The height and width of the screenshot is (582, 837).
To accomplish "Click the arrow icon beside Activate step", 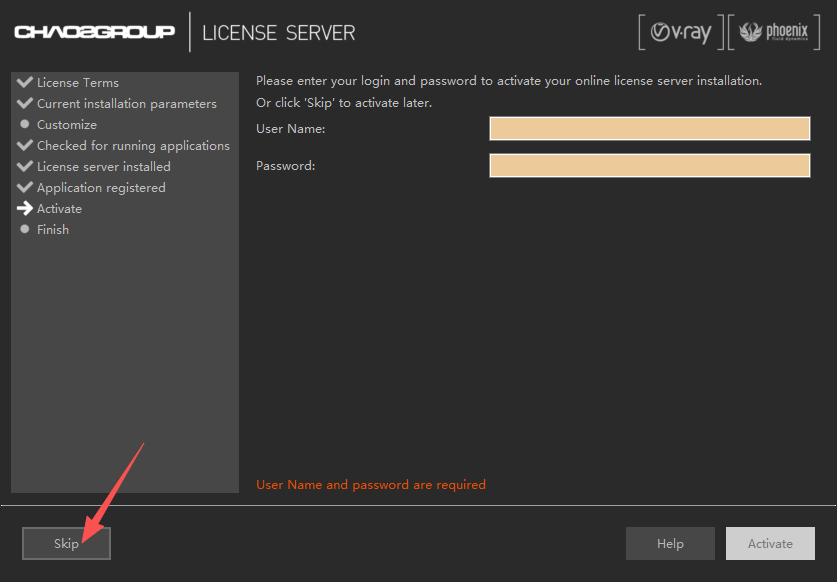I will (25, 208).
